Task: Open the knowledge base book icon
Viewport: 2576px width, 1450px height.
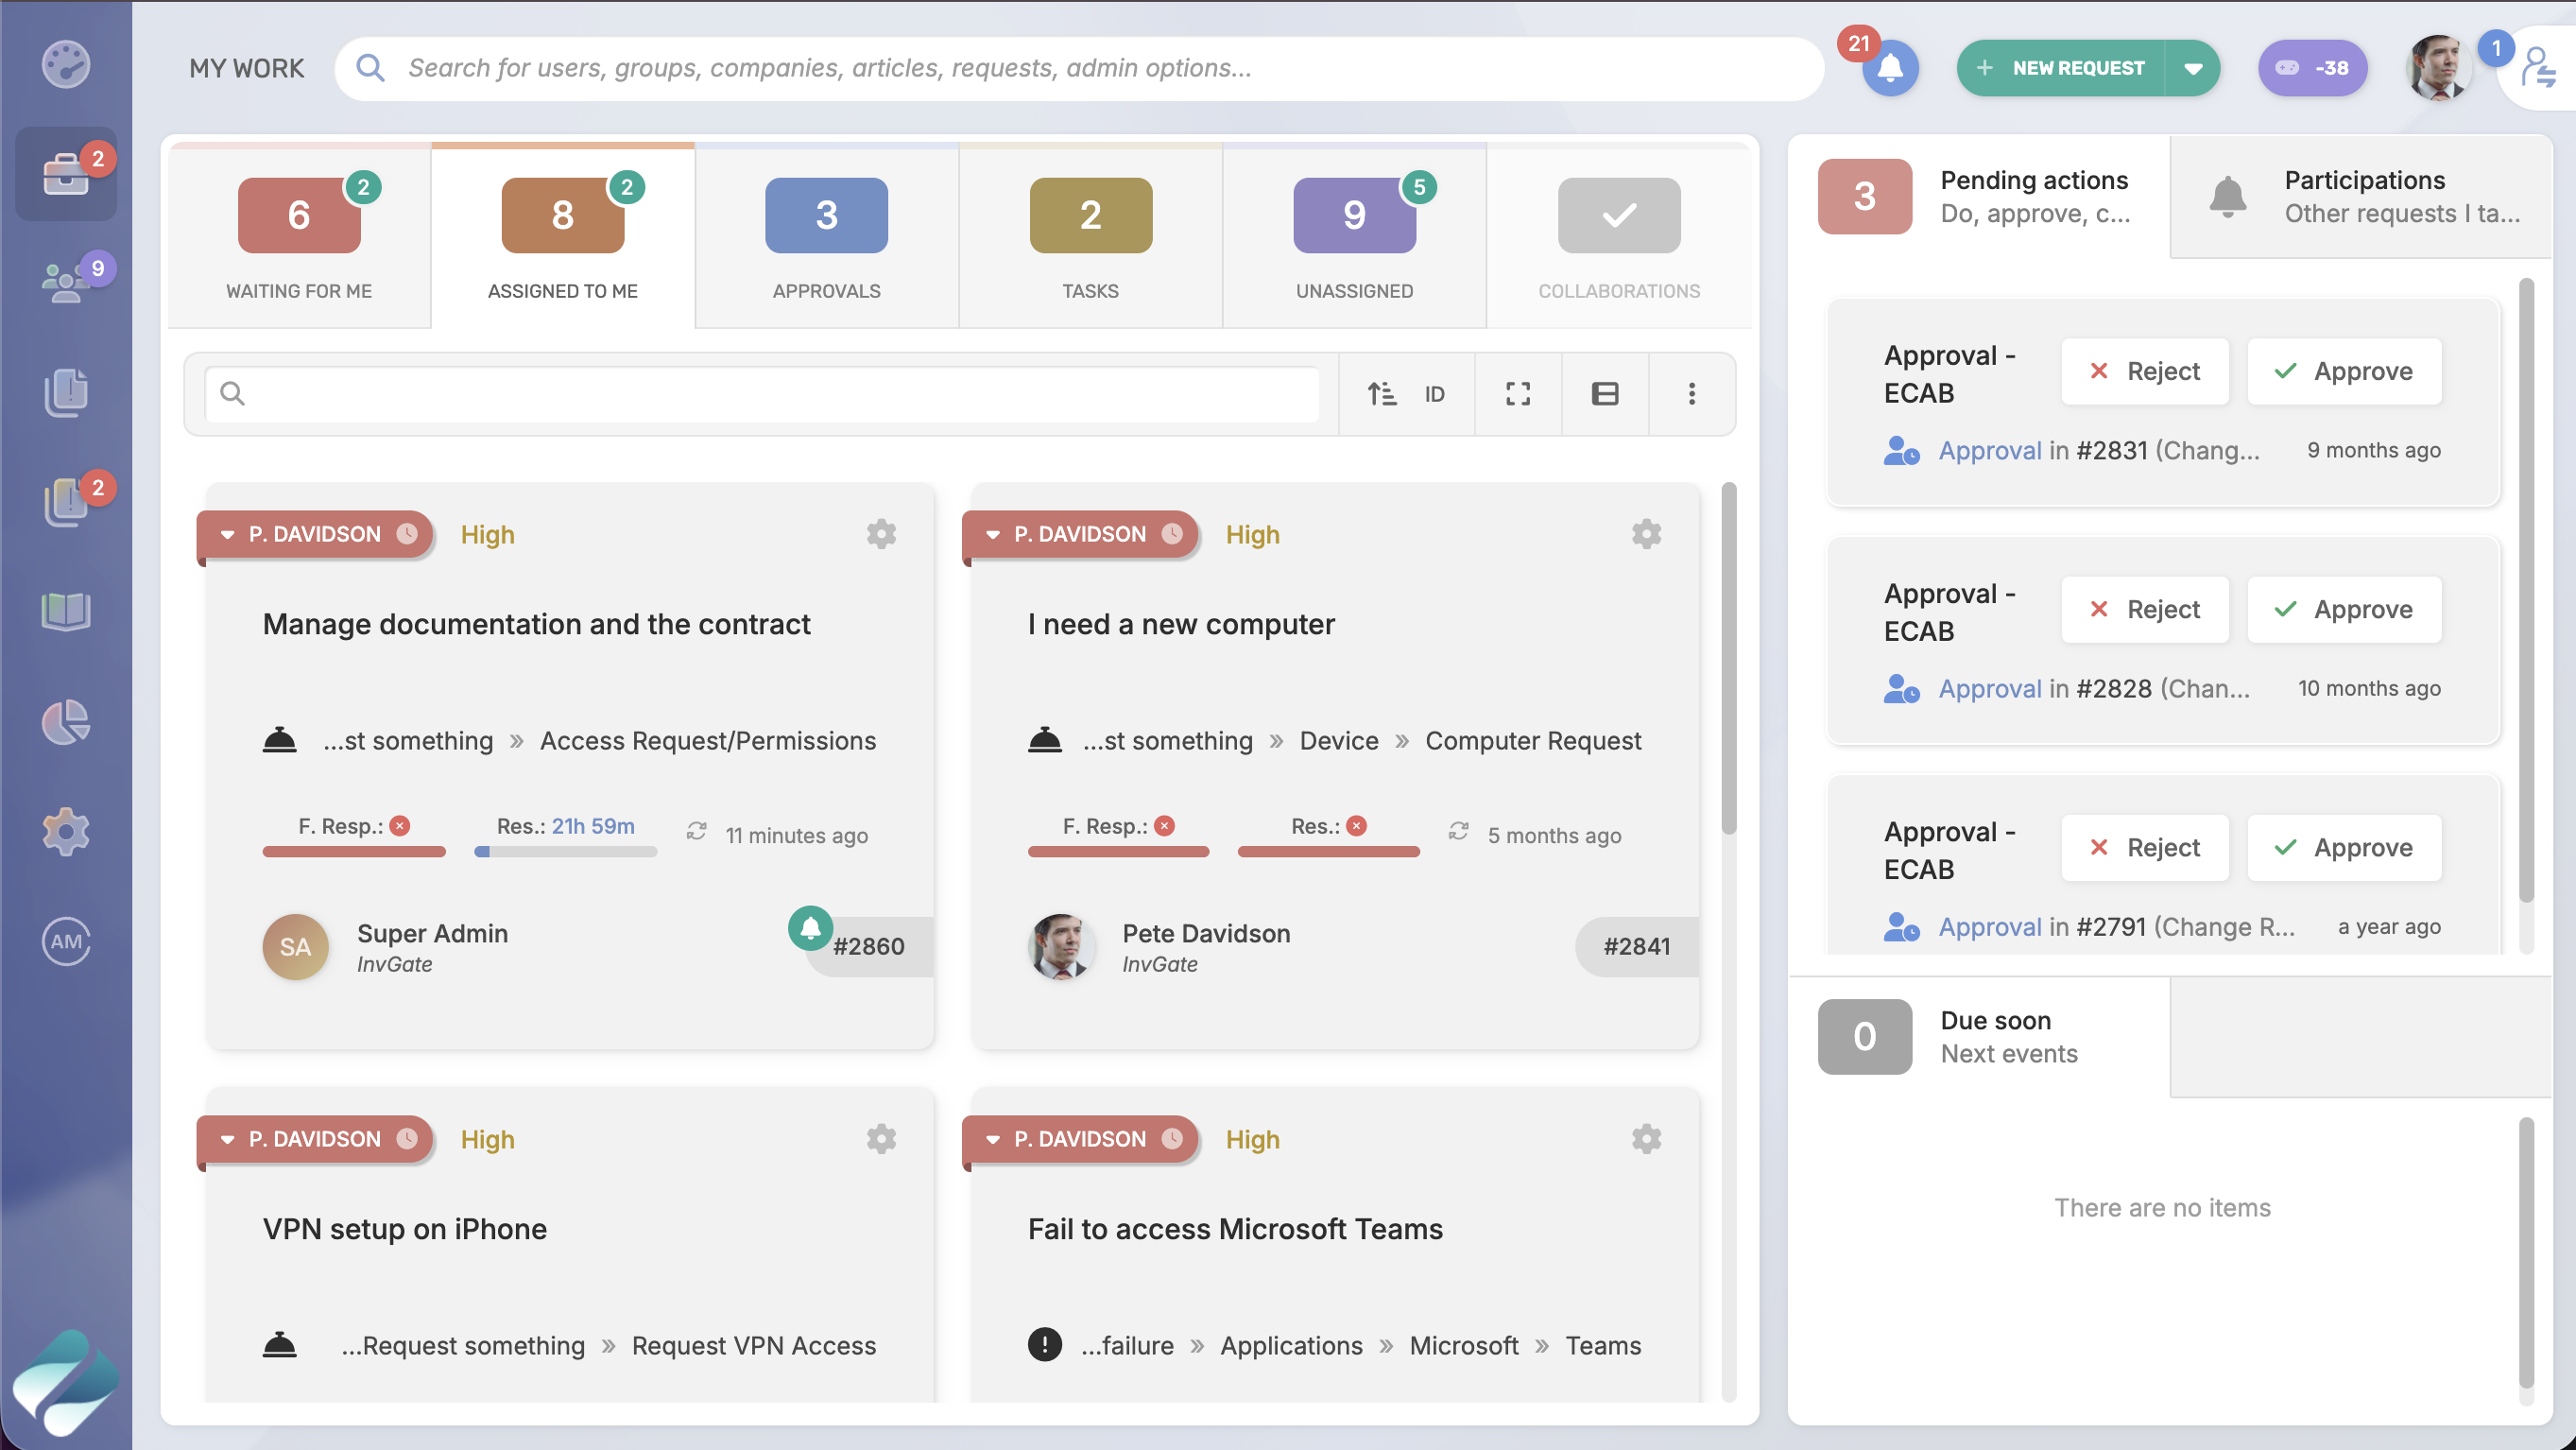Action: [64, 610]
